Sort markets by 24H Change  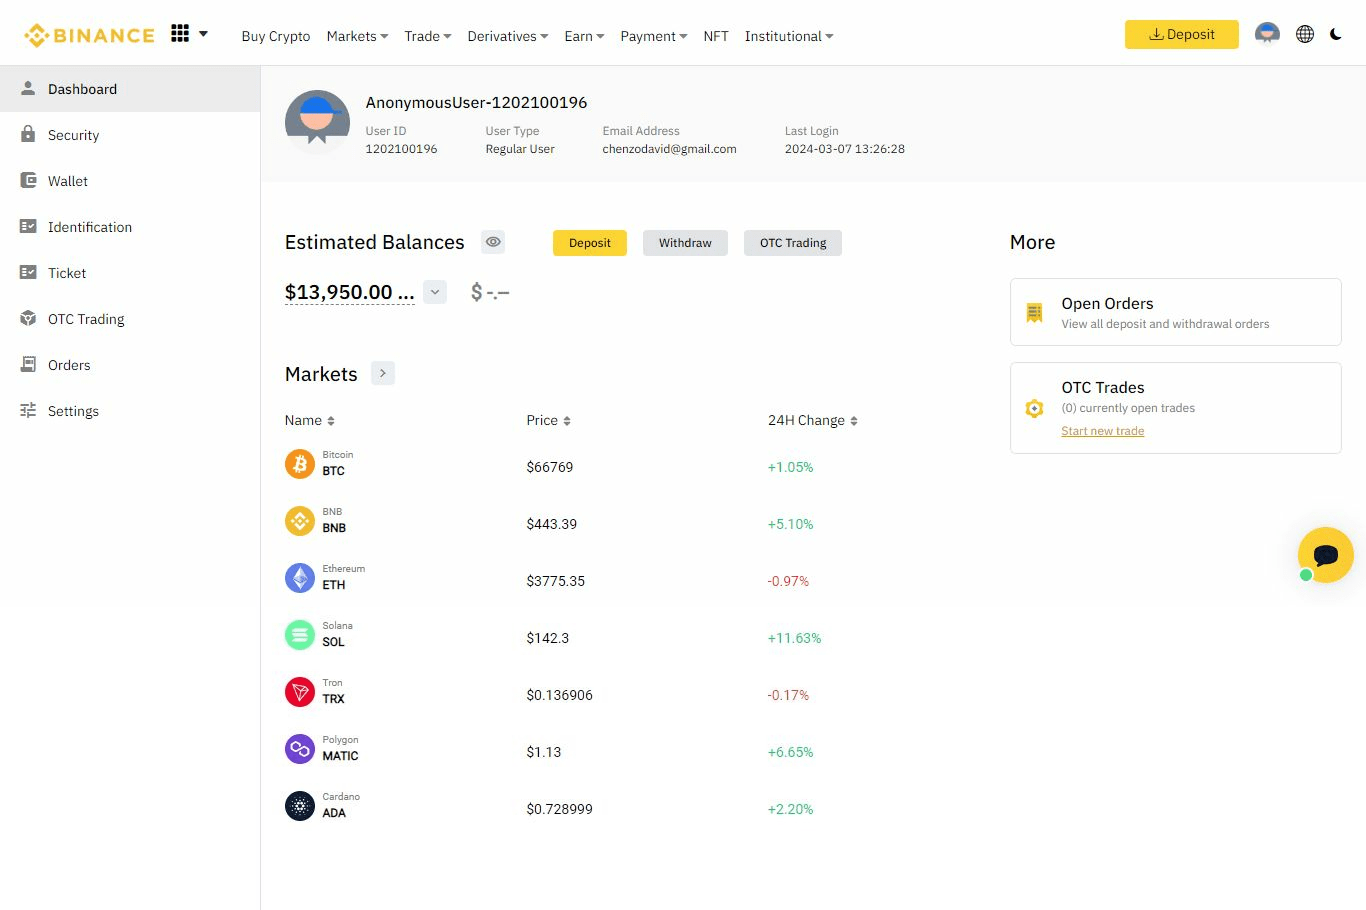coord(812,421)
